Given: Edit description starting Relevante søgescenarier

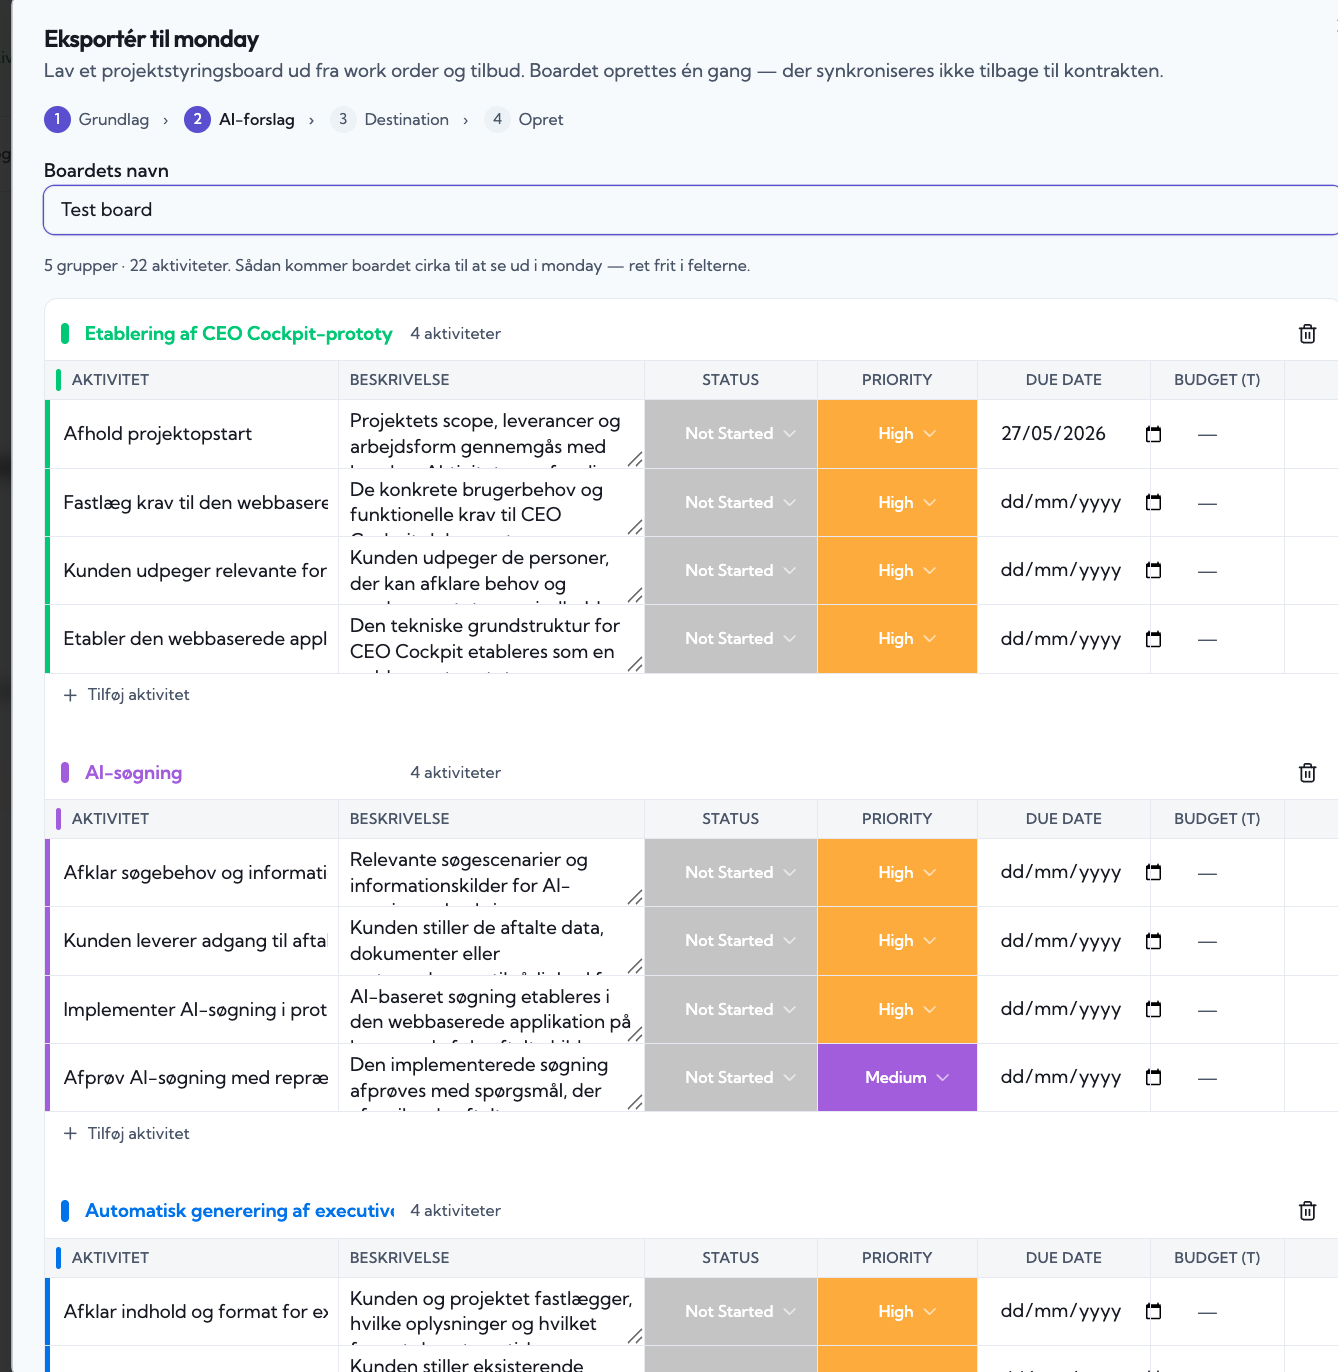Looking at the screenshot, I should coord(492,873).
